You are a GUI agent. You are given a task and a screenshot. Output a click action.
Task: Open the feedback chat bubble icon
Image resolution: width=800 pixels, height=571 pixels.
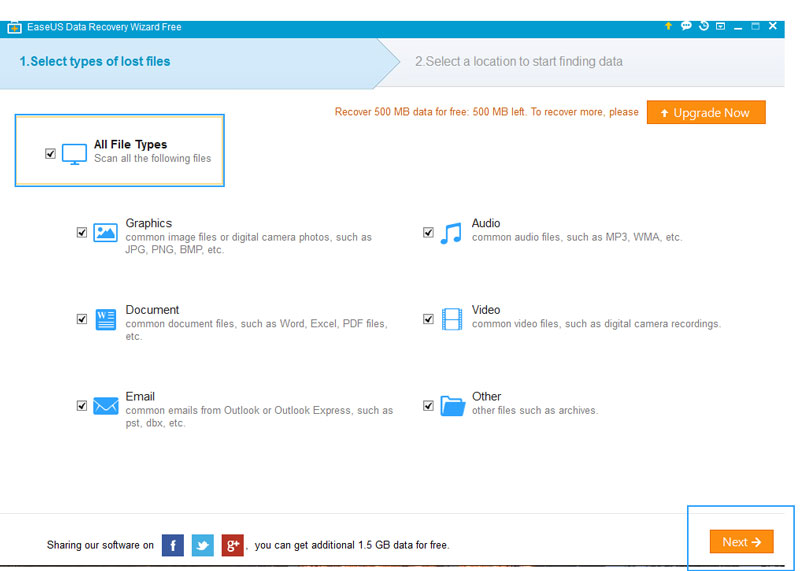pyautogui.click(x=686, y=26)
